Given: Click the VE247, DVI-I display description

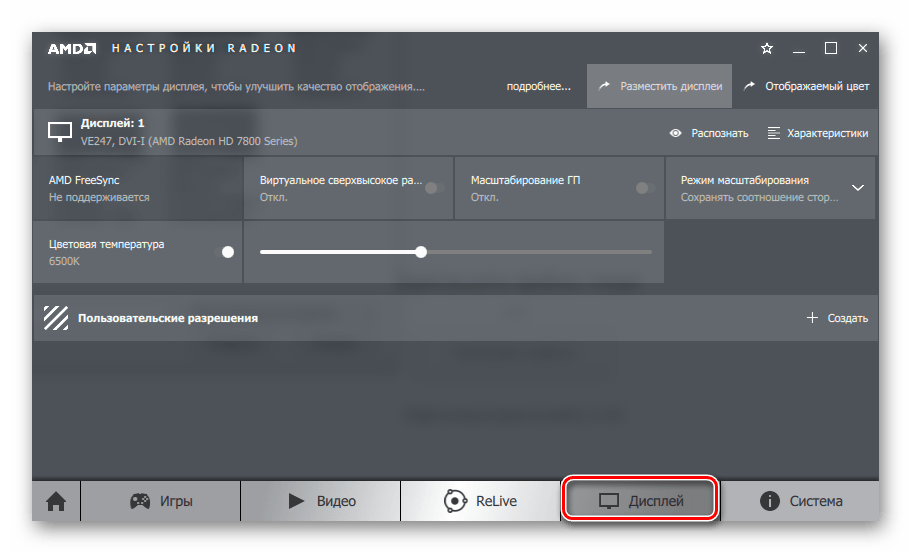Looking at the screenshot, I should coord(189,141).
